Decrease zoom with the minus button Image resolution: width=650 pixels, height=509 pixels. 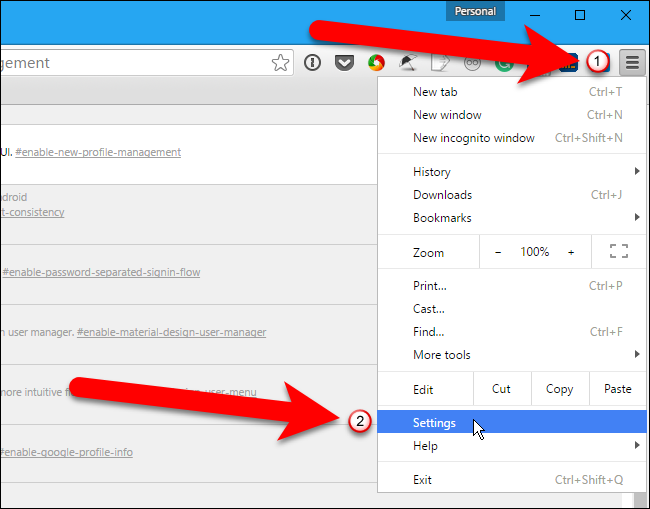click(x=498, y=252)
